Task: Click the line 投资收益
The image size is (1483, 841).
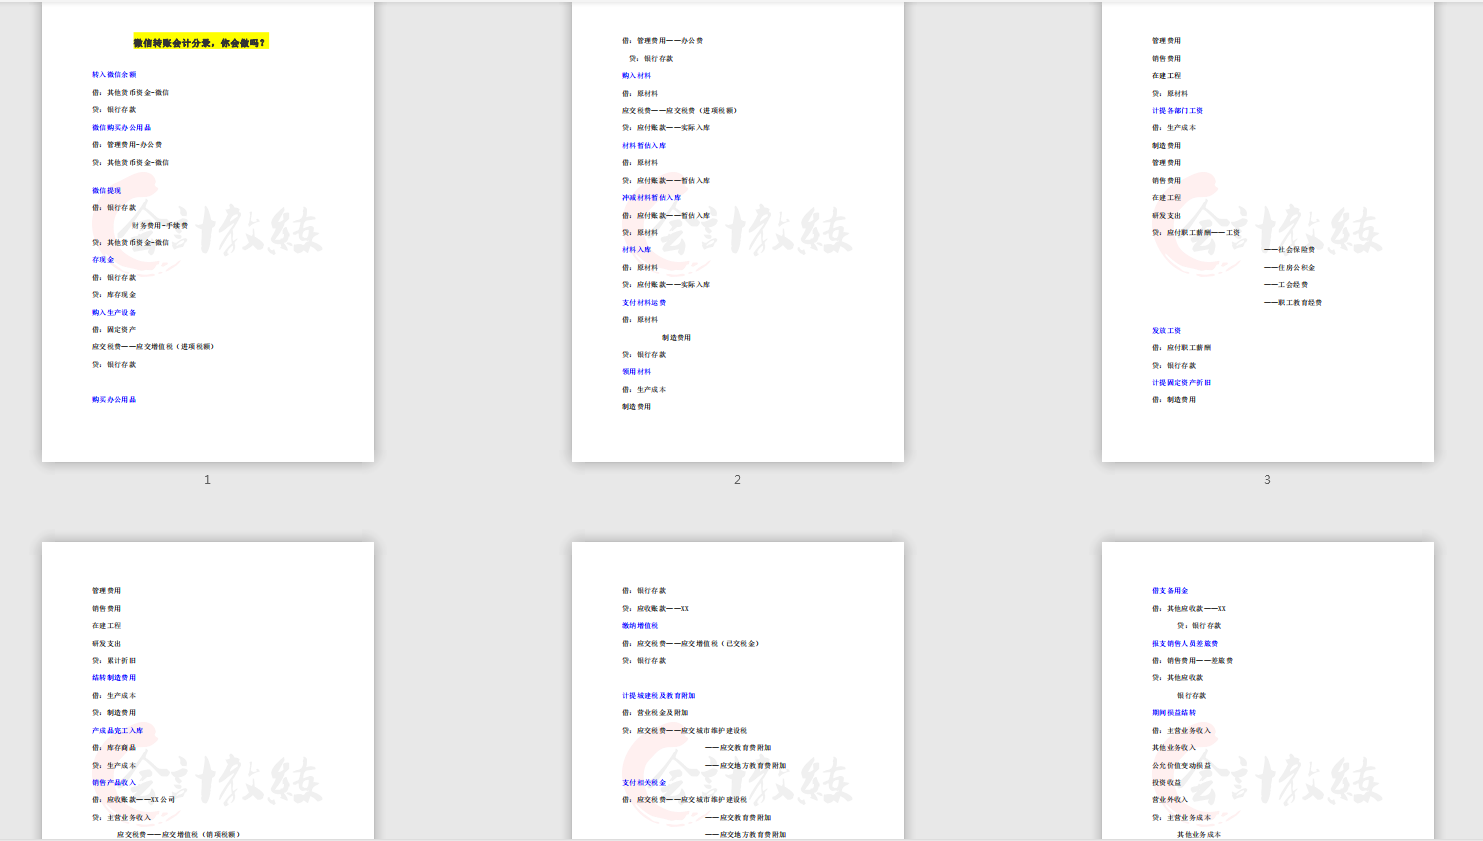Action: pyautogui.click(x=1167, y=783)
